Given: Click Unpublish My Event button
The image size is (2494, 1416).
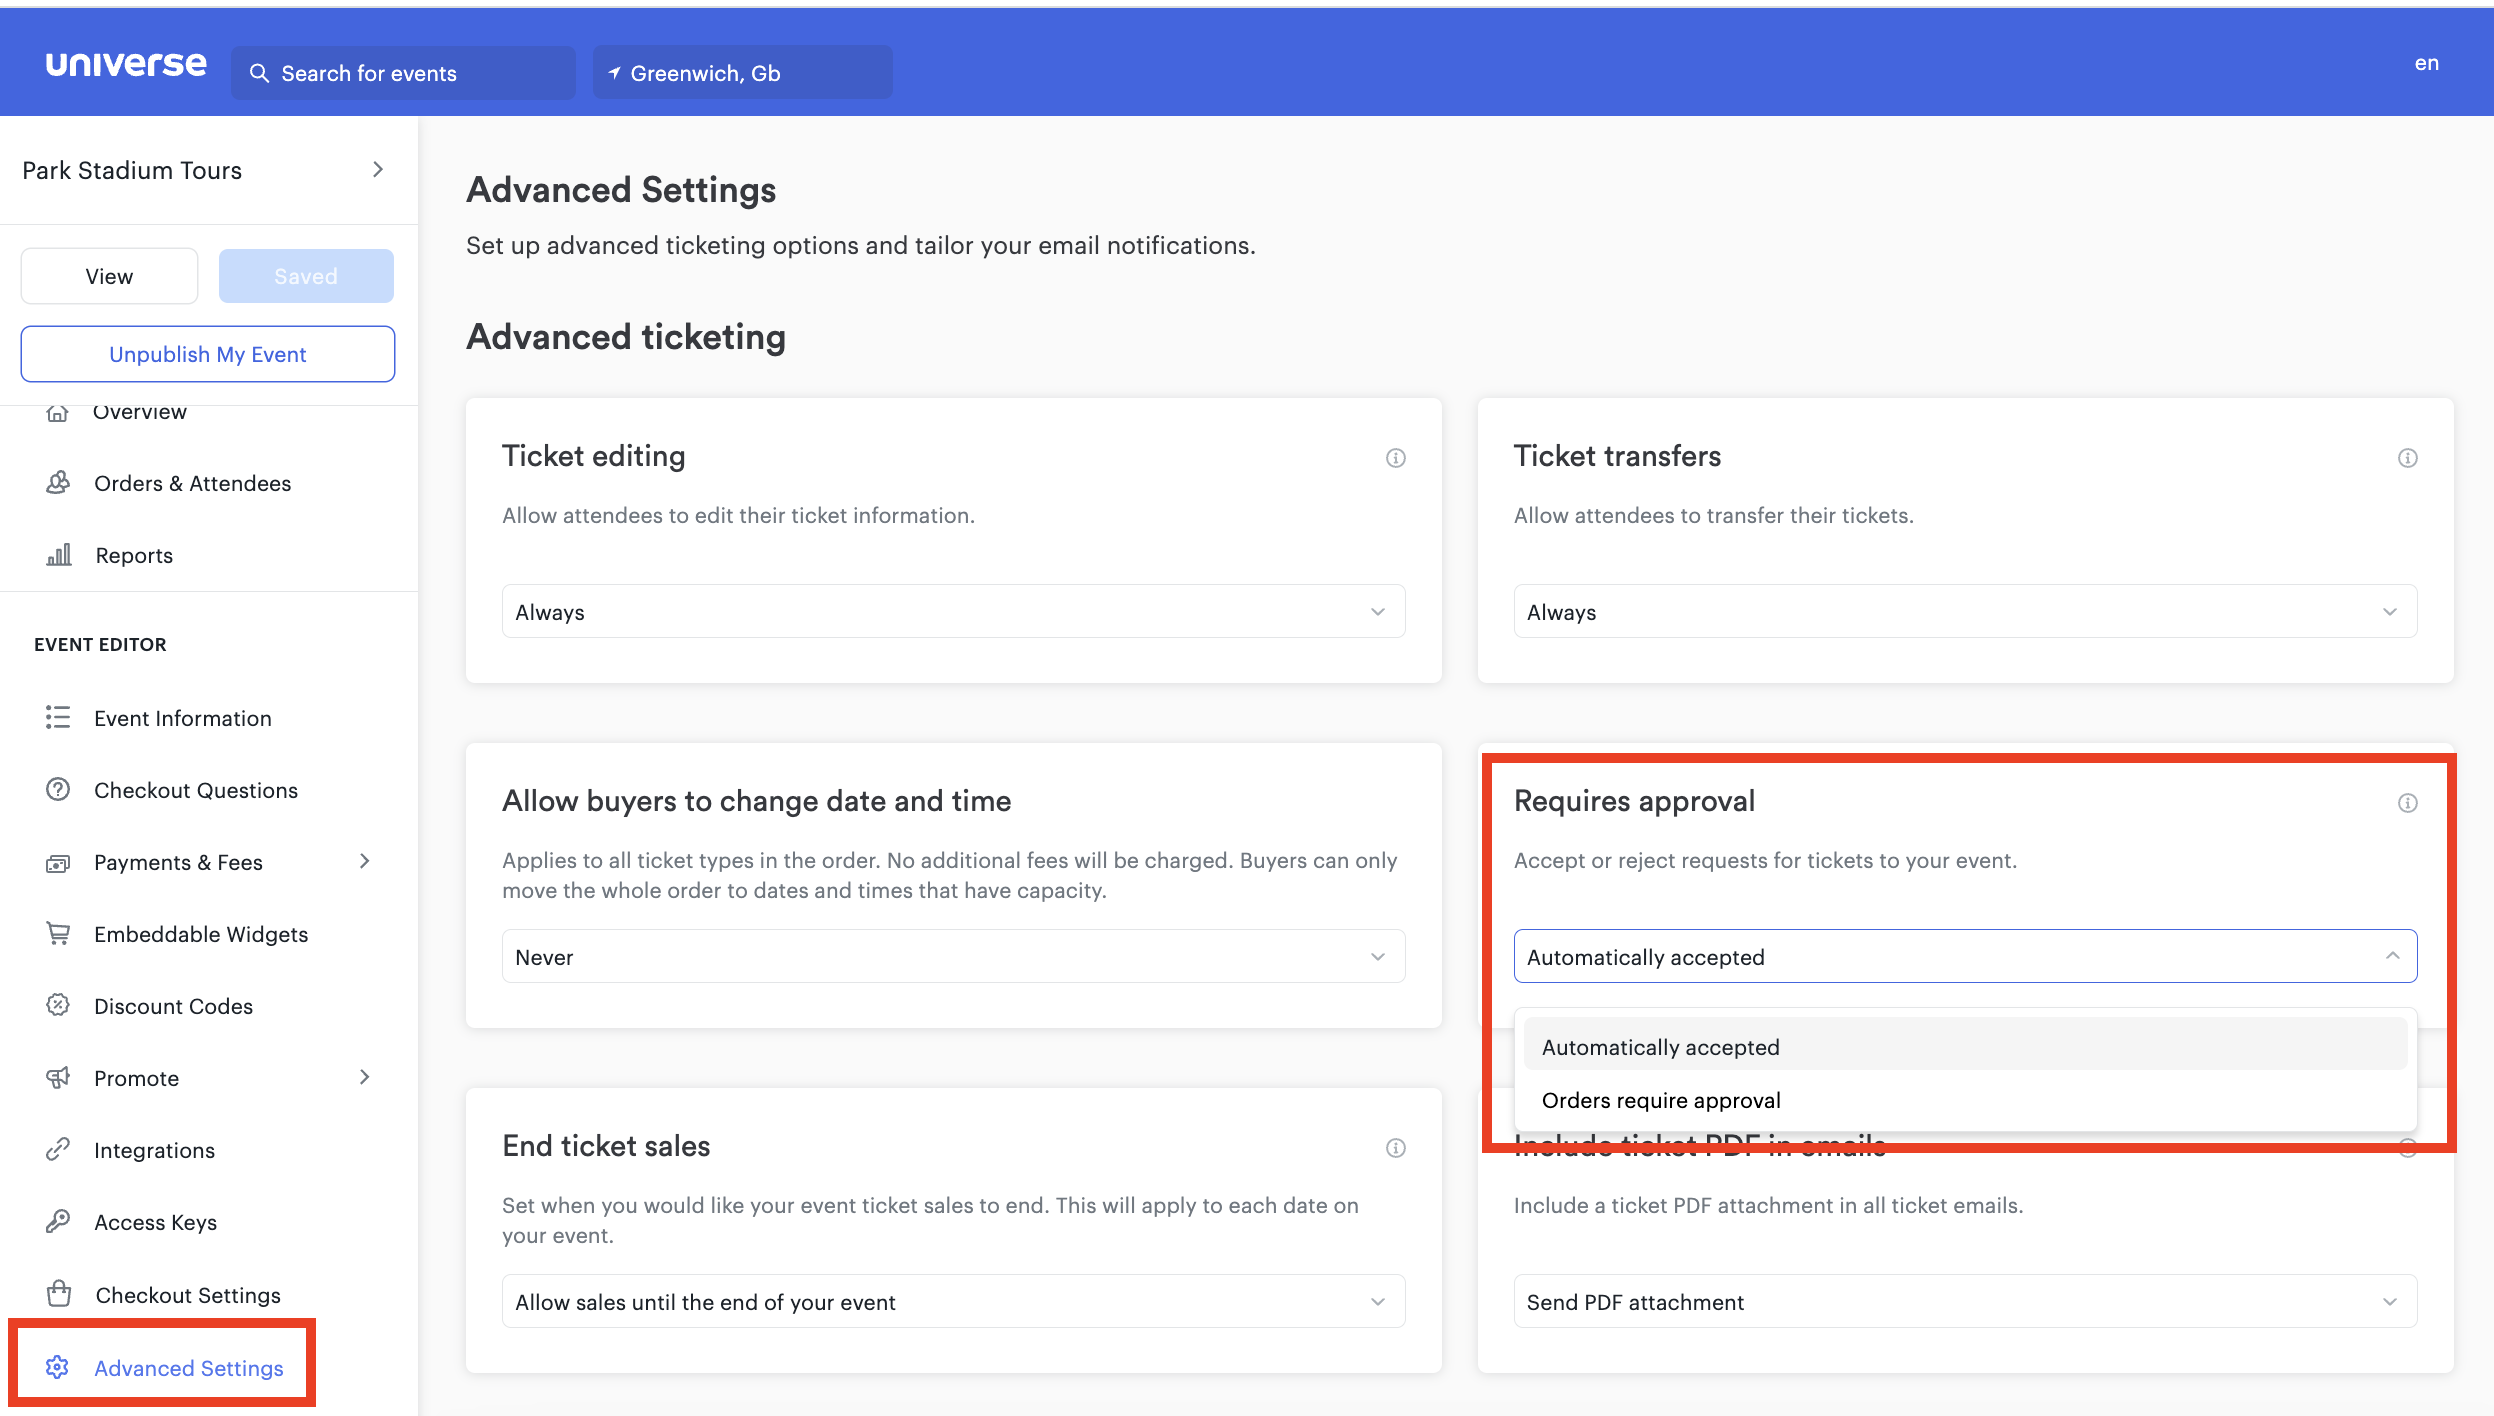Looking at the screenshot, I should tap(206, 354).
